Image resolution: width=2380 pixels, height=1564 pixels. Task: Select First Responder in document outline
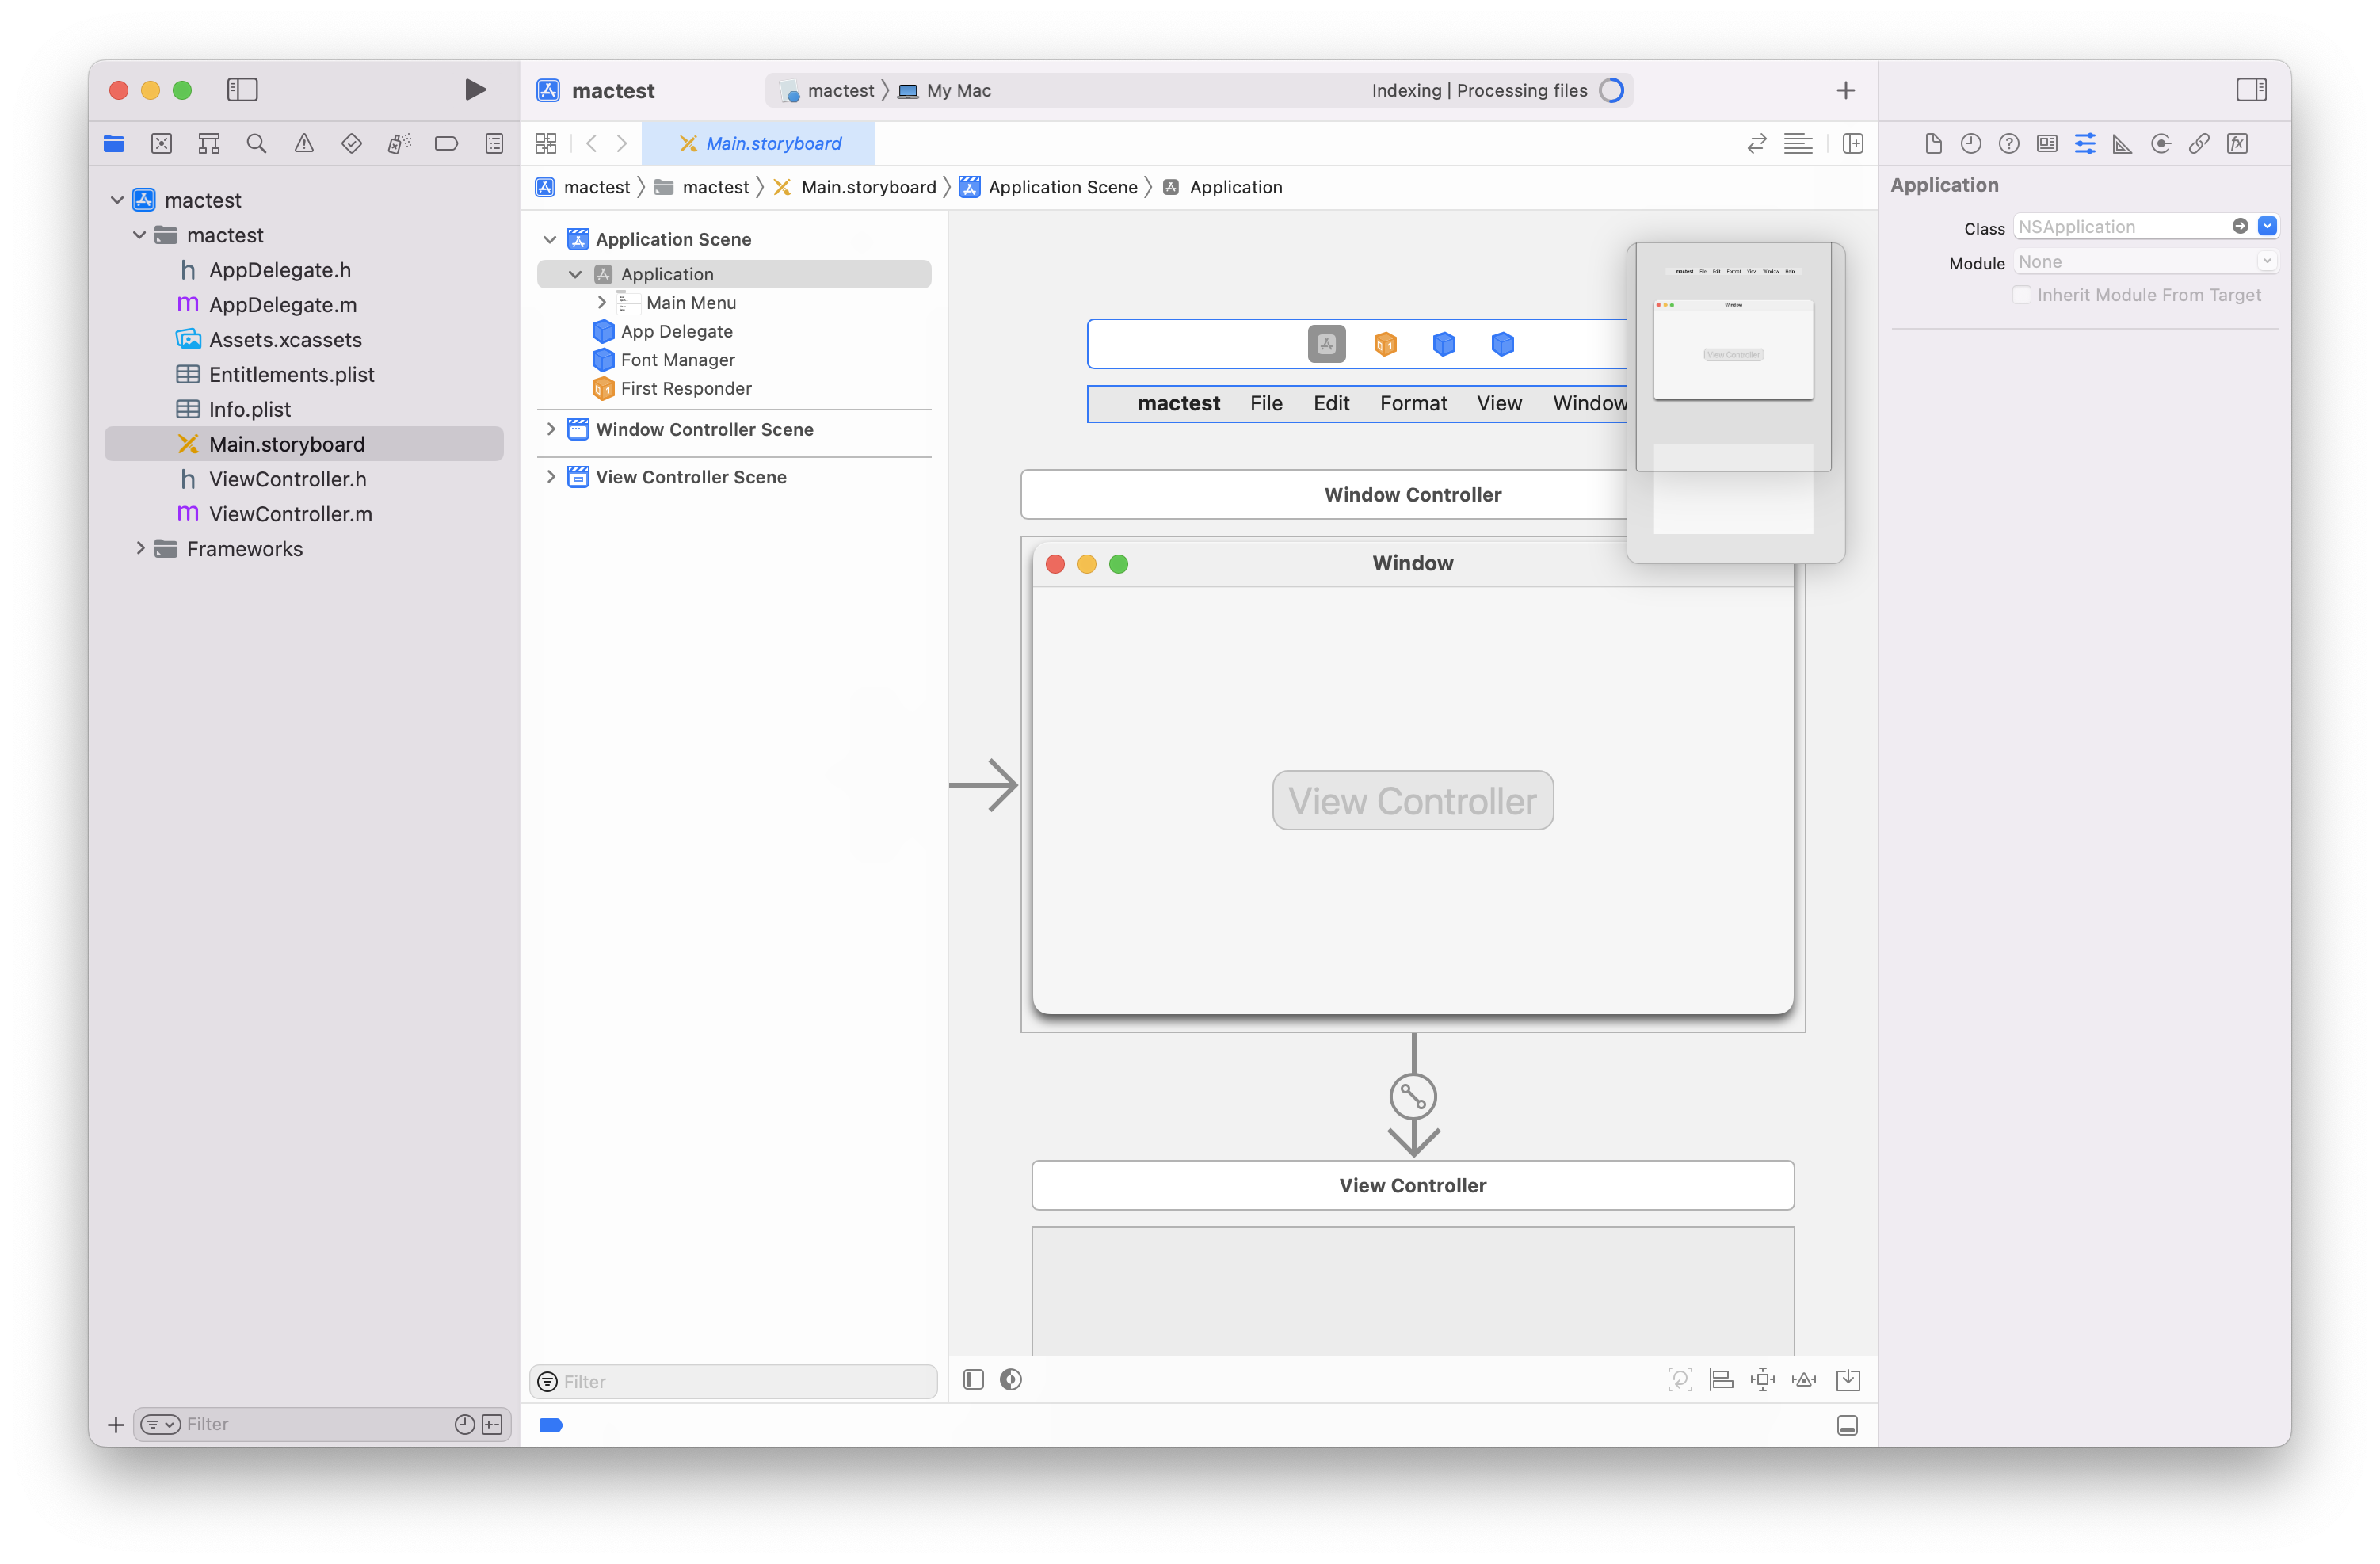685,388
